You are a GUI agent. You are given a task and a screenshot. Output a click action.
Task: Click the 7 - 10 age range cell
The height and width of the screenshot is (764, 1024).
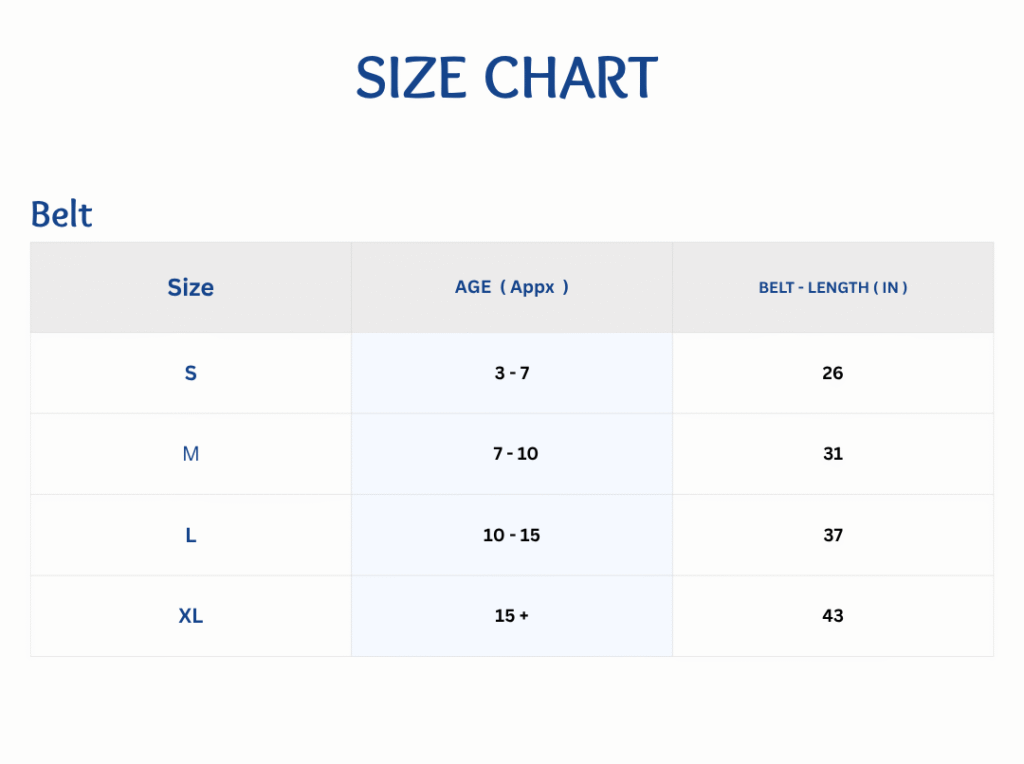pos(515,454)
